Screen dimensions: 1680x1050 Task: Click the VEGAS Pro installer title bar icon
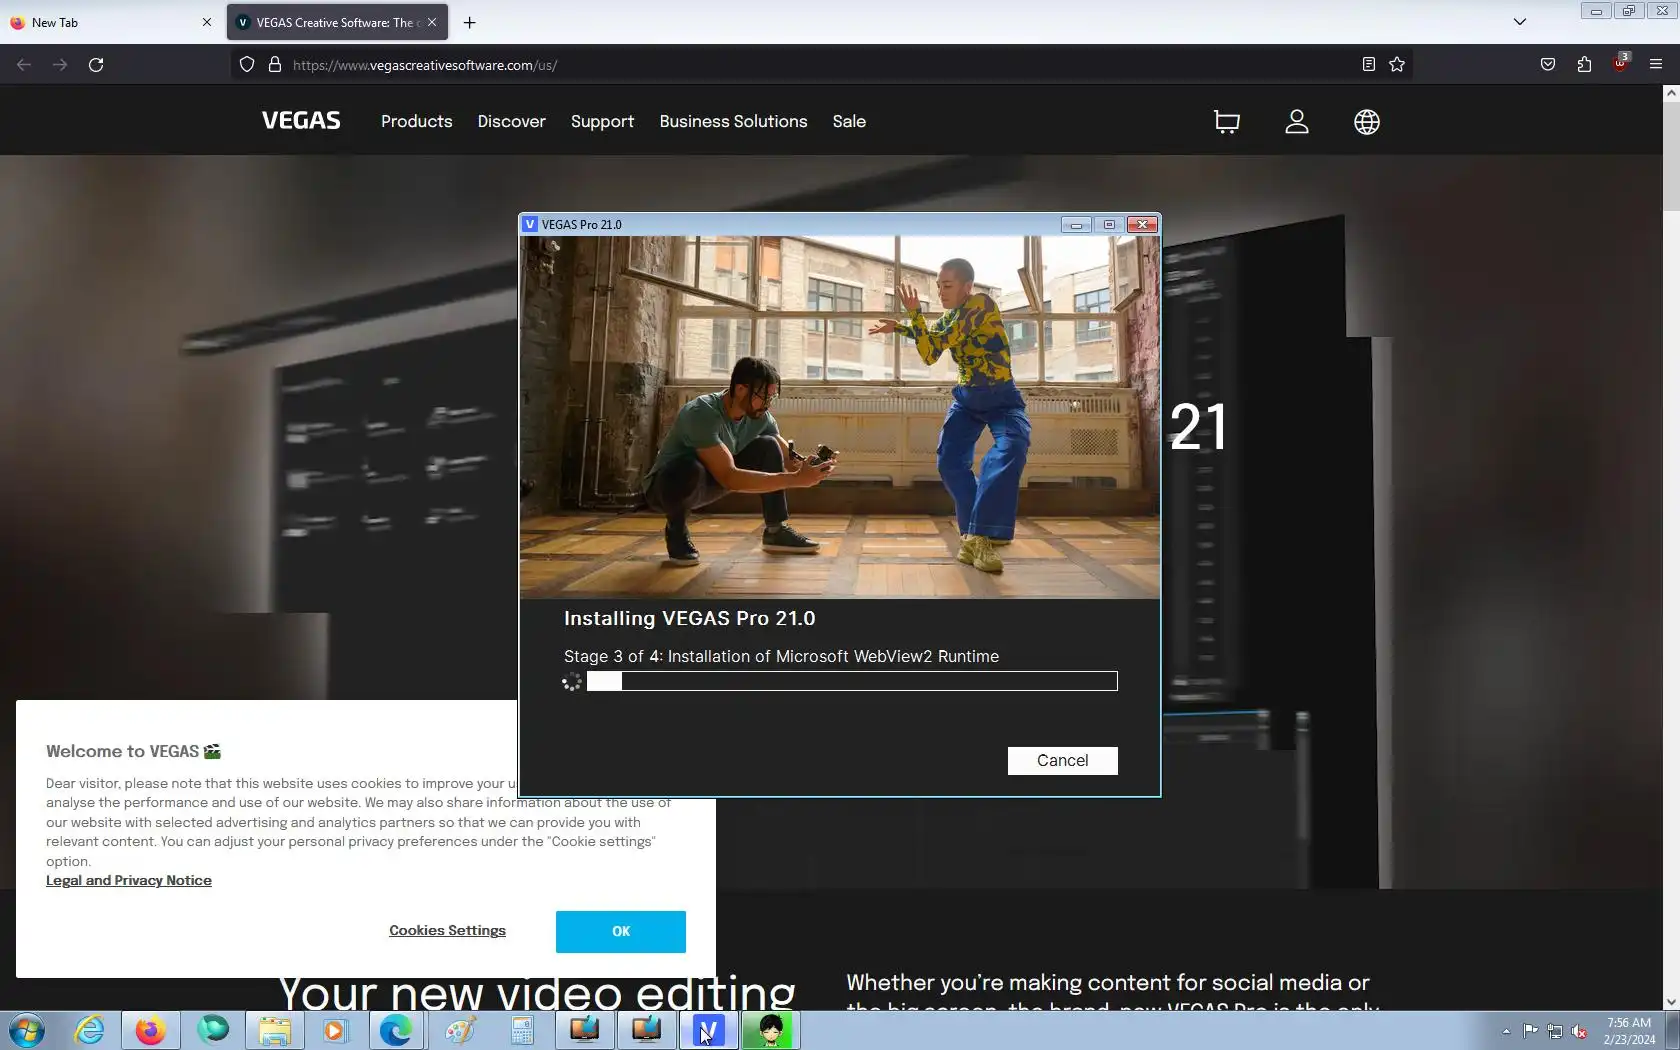pos(530,224)
